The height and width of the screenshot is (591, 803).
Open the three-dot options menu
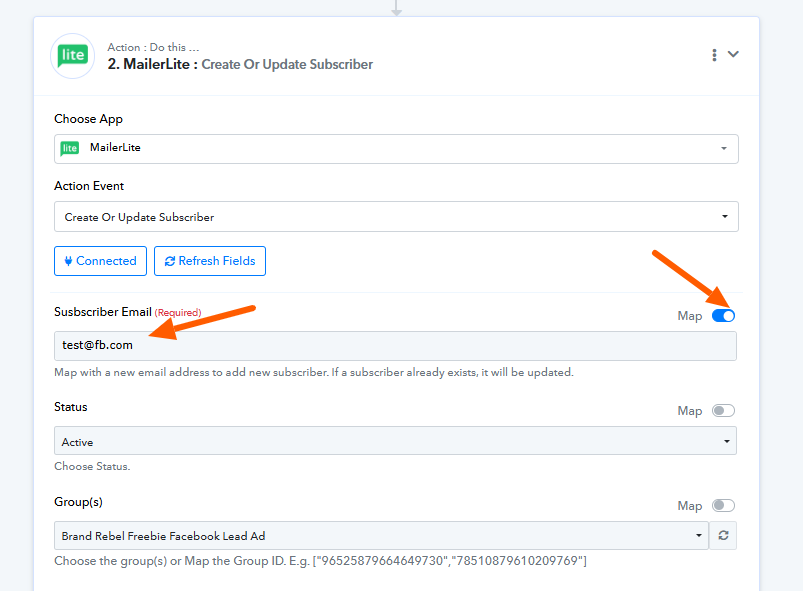[714, 55]
